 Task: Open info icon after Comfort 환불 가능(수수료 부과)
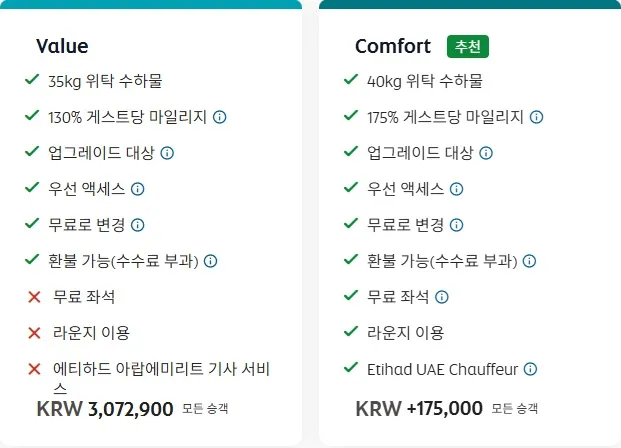pos(529,261)
